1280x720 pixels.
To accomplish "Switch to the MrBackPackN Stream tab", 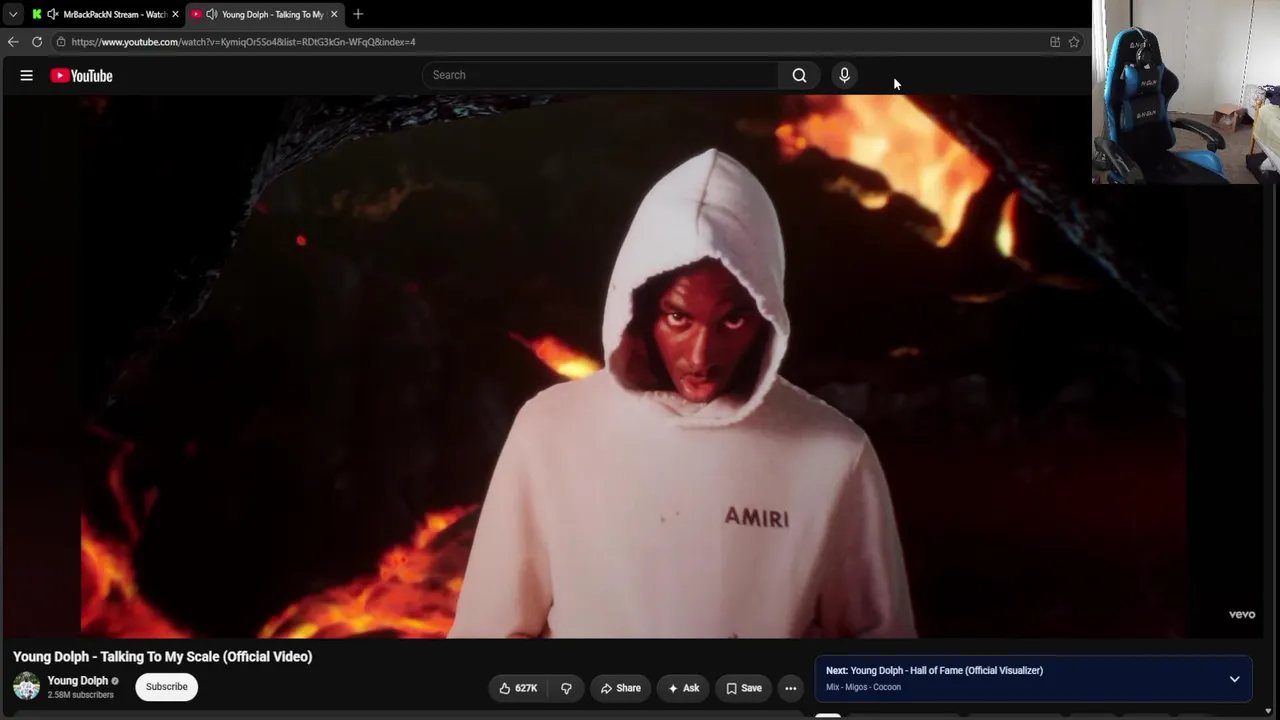I will pos(105,14).
